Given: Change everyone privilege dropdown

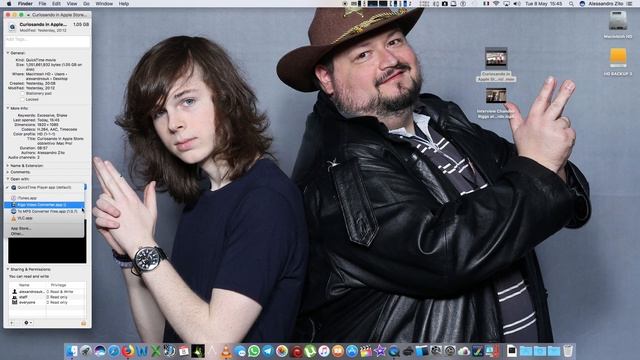Looking at the screenshot, I should (58, 302).
